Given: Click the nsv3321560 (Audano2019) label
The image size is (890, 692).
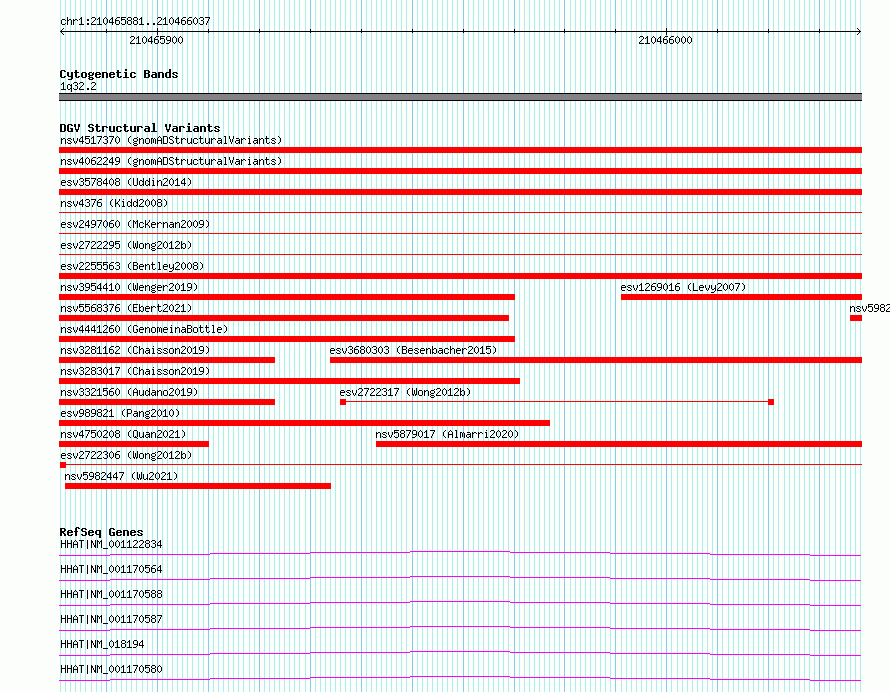Looking at the screenshot, I should point(129,392).
